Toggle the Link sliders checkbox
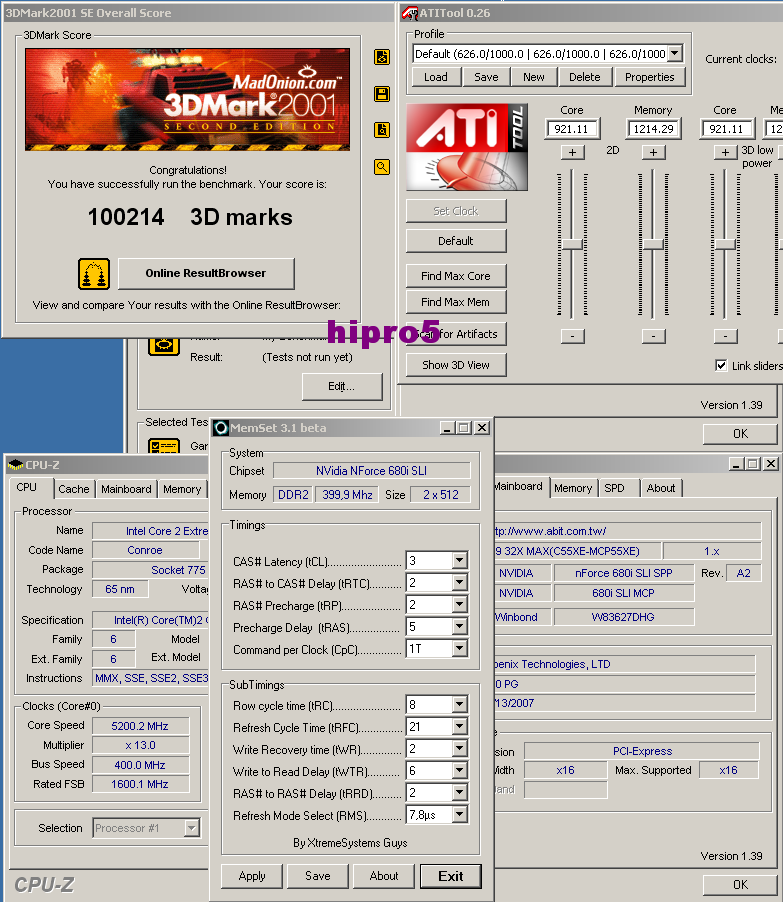 pos(720,365)
